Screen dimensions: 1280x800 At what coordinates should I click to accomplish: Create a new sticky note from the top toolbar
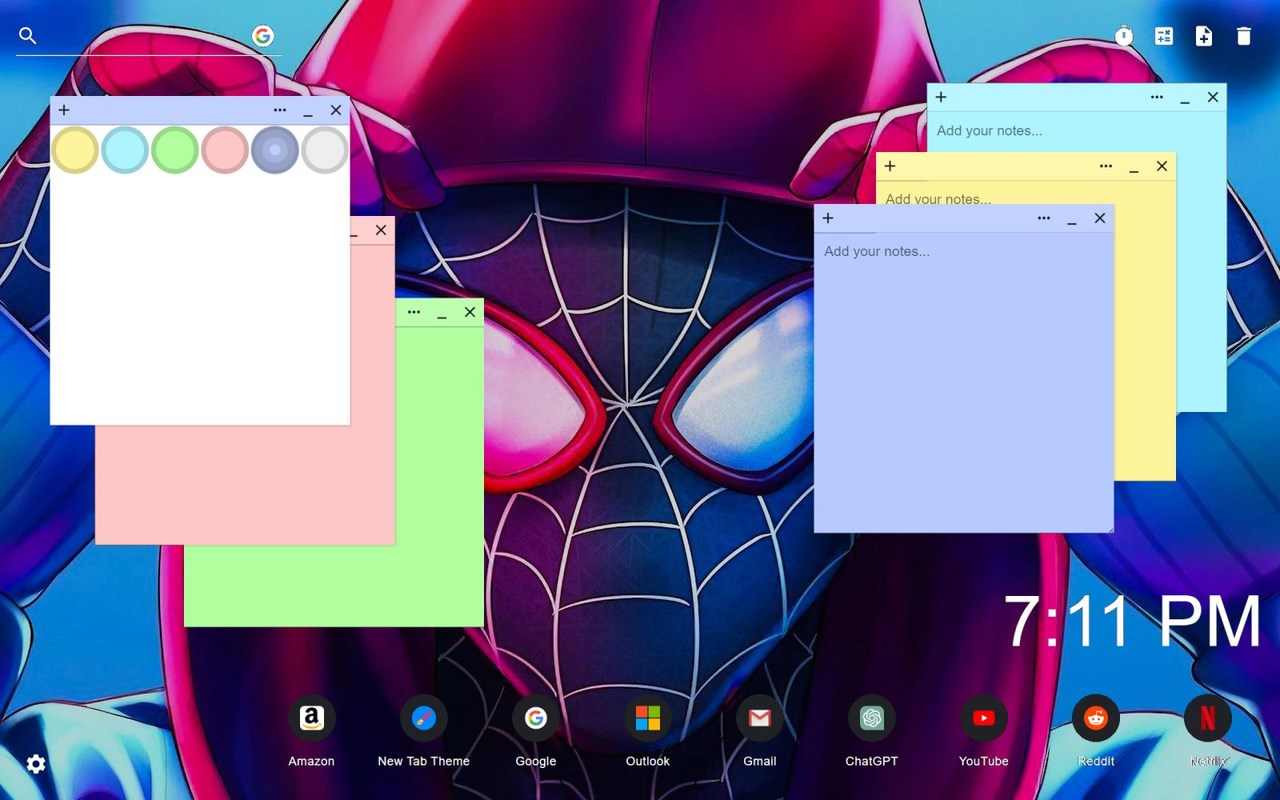[1204, 36]
